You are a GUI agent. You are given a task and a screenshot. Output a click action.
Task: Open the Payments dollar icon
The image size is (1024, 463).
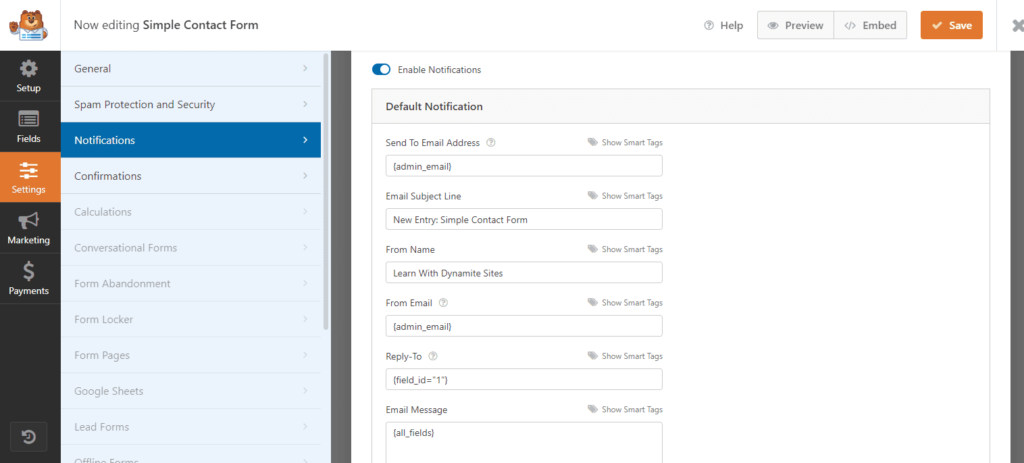[29, 278]
